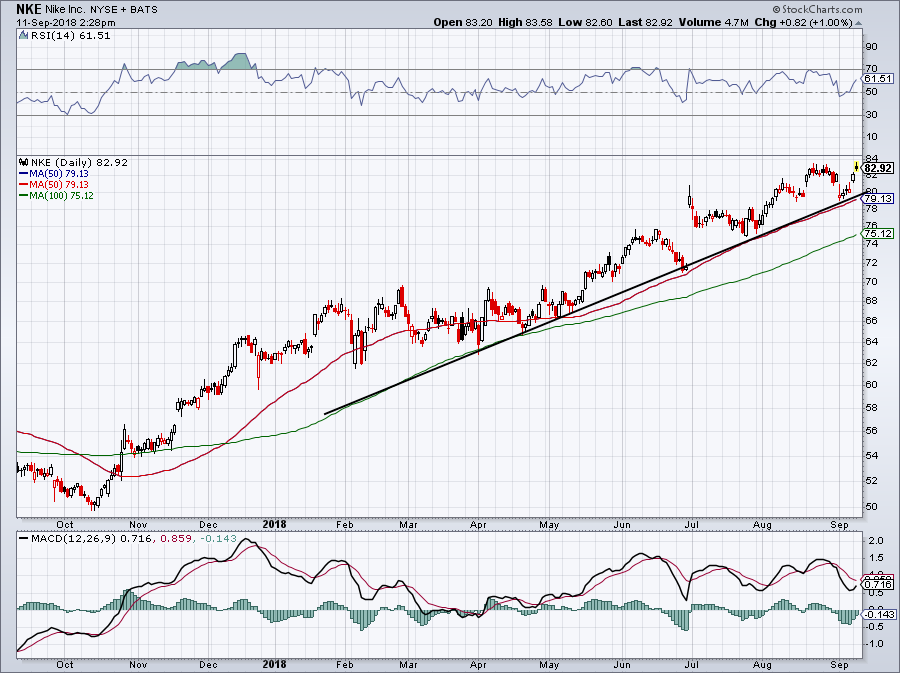Click the 75.12 moving-average tag on the axis
This screenshot has width=900, height=673.
878,234
